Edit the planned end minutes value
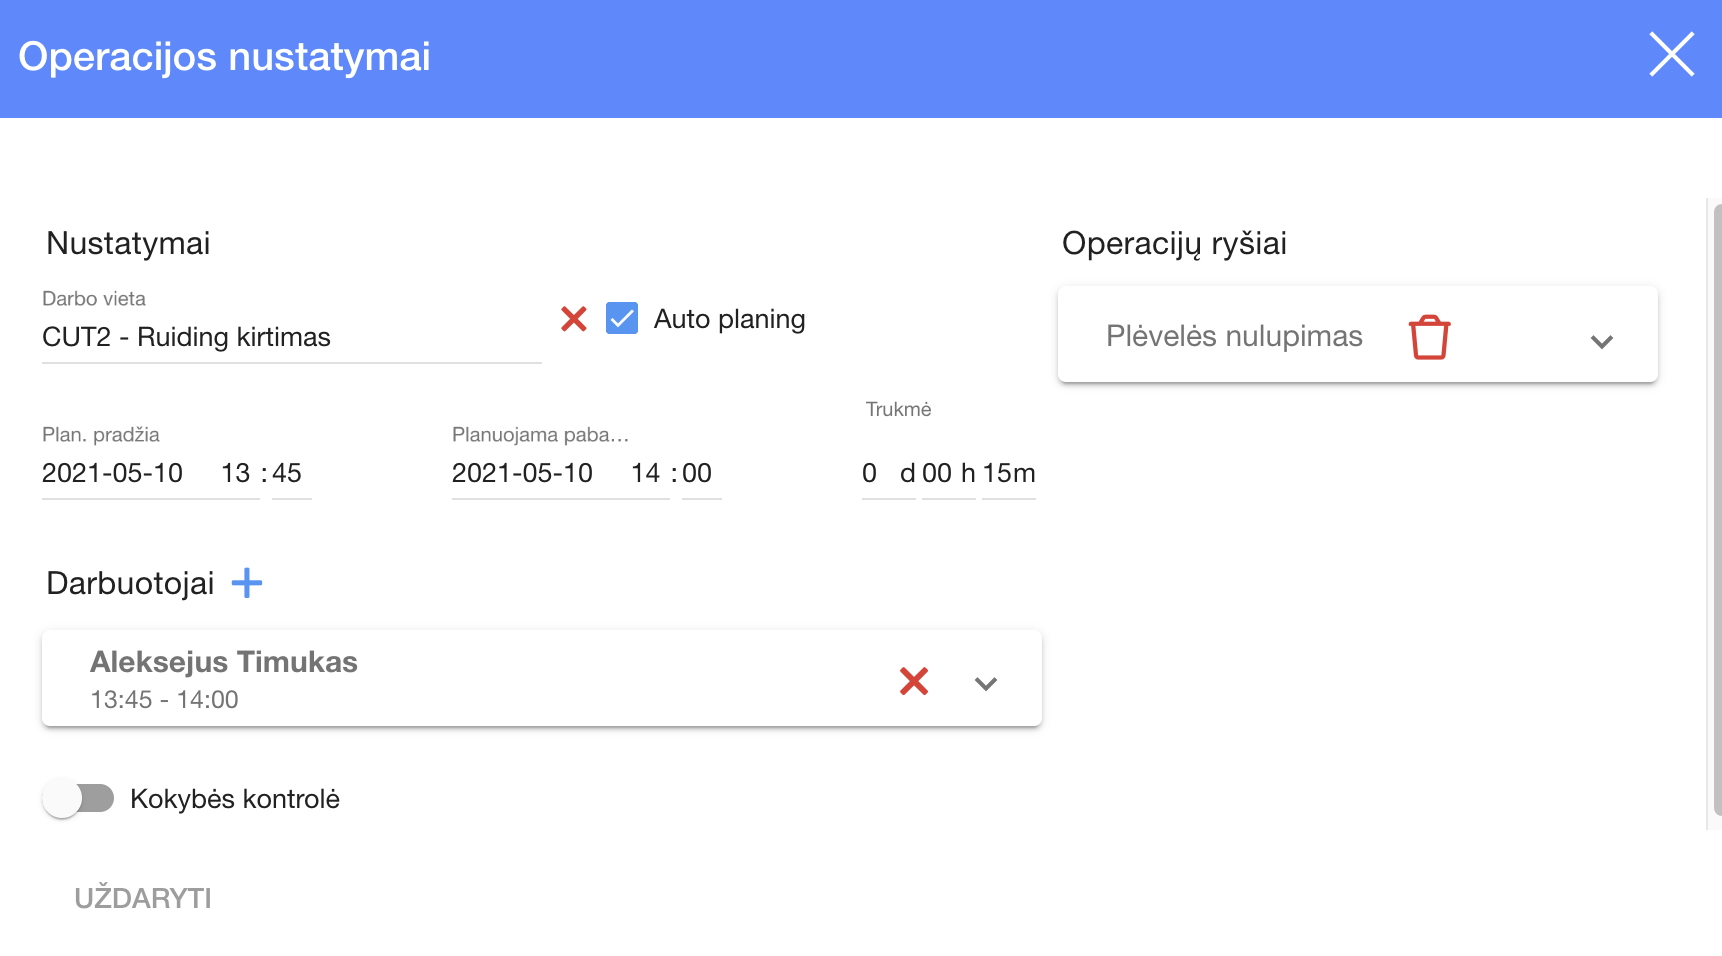Image resolution: width=1722 pixels, height=956 pixels. point(698,473)
